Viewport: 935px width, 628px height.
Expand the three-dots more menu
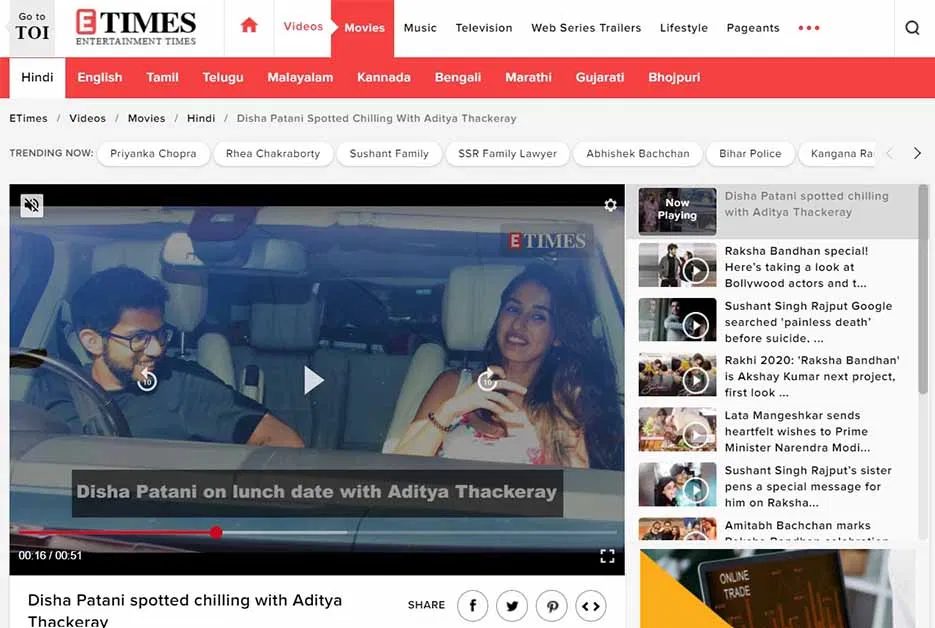click(x=809, y=27)
